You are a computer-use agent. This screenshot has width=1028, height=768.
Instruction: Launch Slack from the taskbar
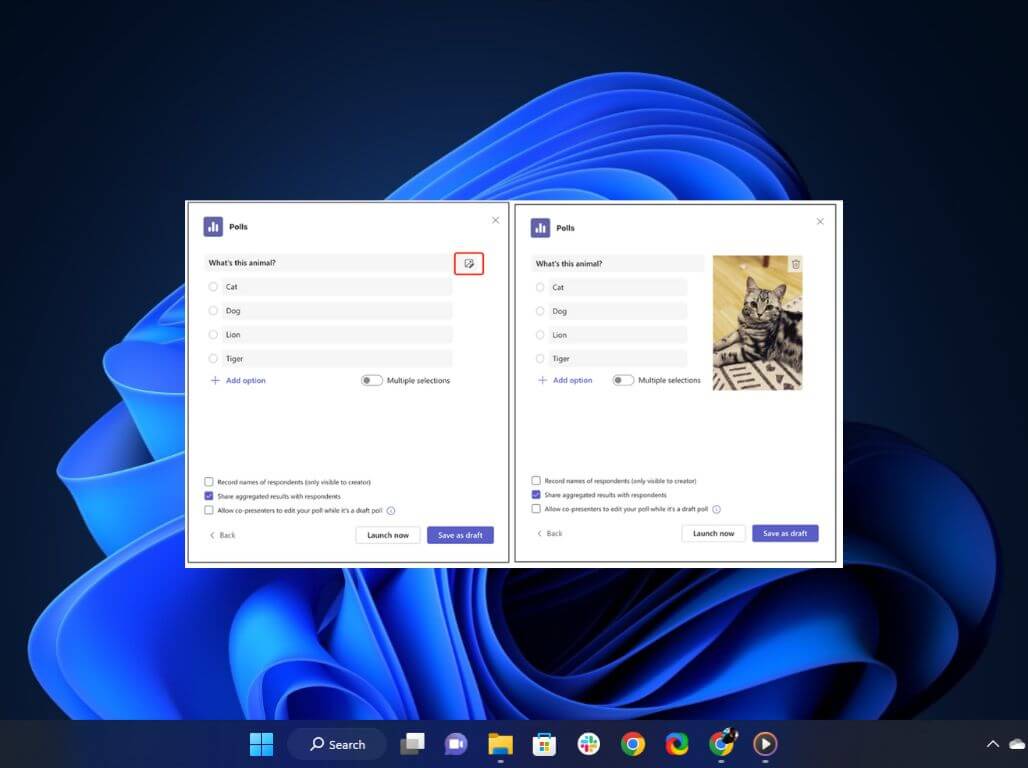(588, 744)
